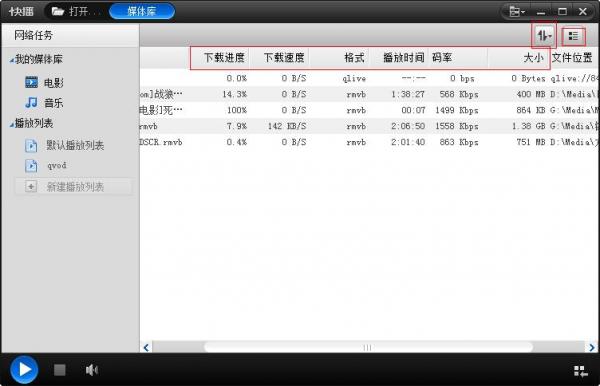Click 新建播放列表 to add a playlist
The height and width of the screenshot is (386, 600).
tap(74, 187)
